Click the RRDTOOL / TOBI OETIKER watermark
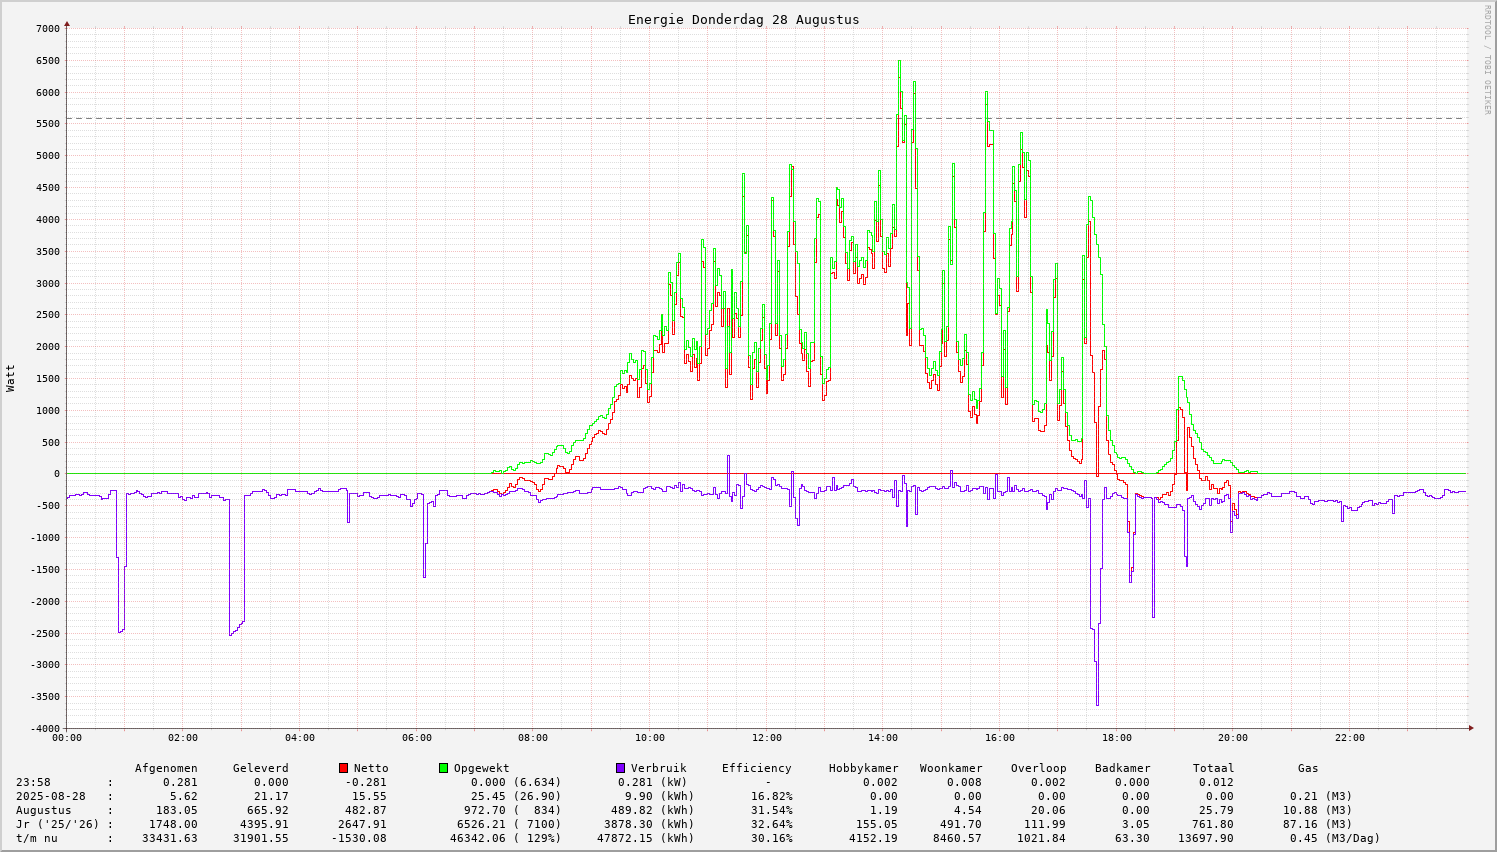Image resolution: width=1497 pixels, height=852 pixels. click(1487, 59)
